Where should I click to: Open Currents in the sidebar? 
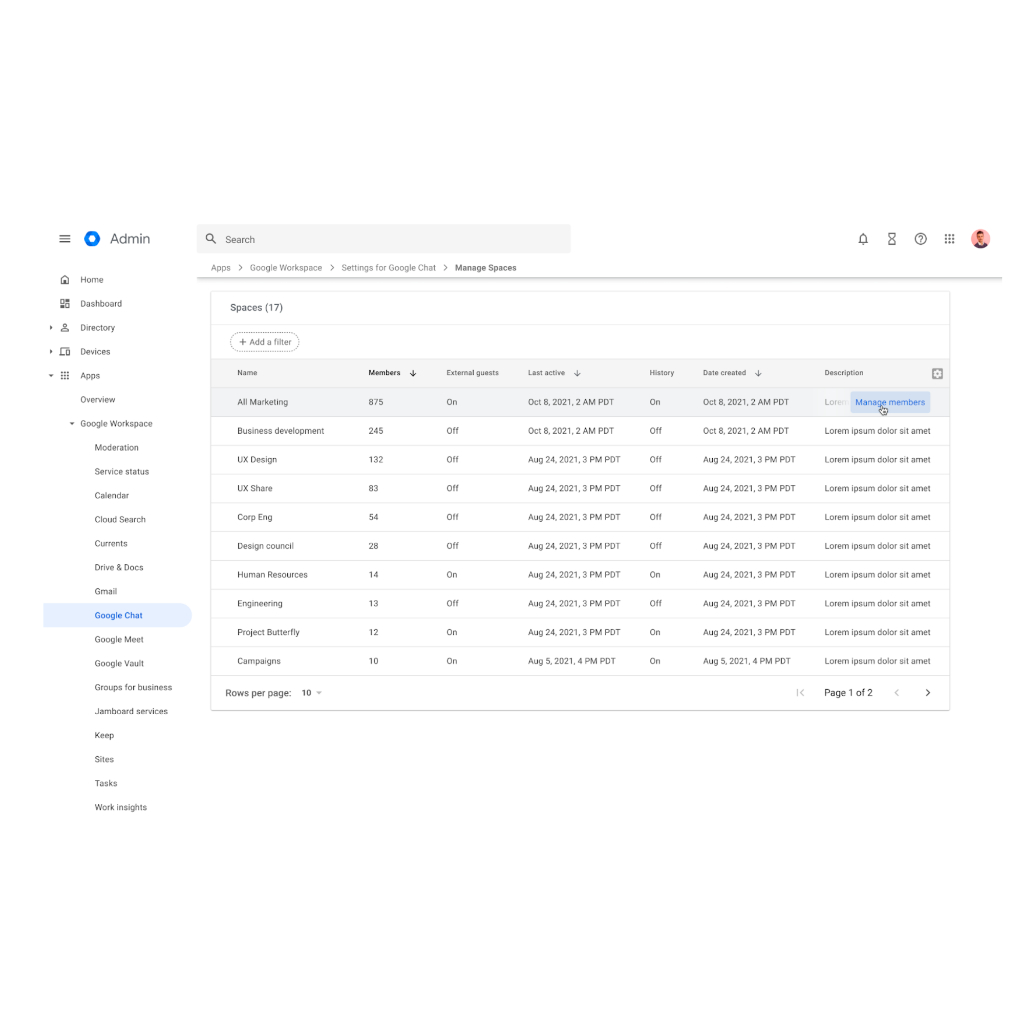click(111, 543)
